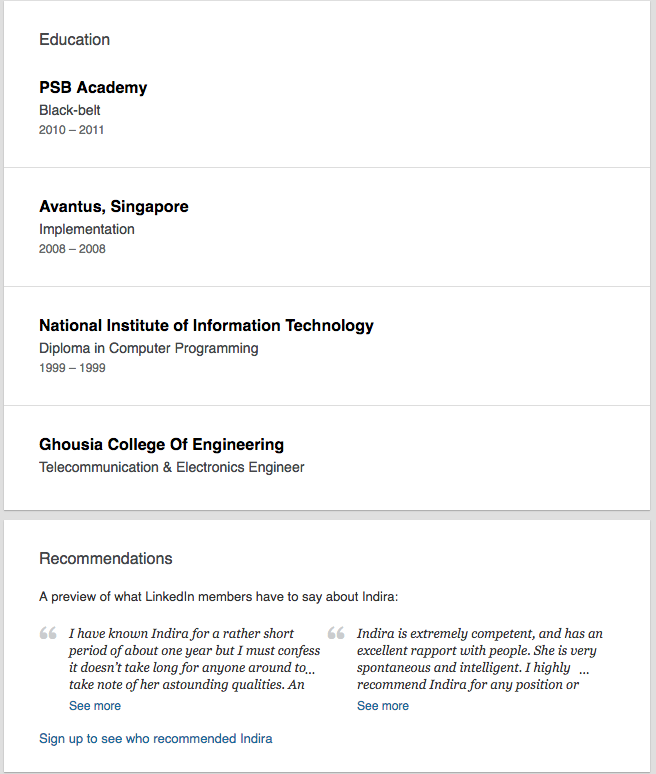Image resolution: width=656 pixels, height=774 pixels.
Task: Click the 2008 – 2008 date range
Action: click(72, 249)
